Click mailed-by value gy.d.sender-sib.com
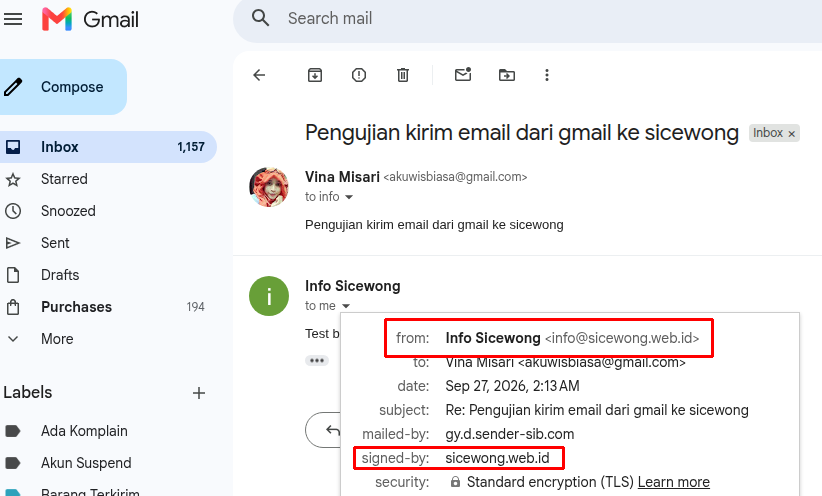This screenshot has height=496, width=822. pyautogui.click(x=510, y=434)
